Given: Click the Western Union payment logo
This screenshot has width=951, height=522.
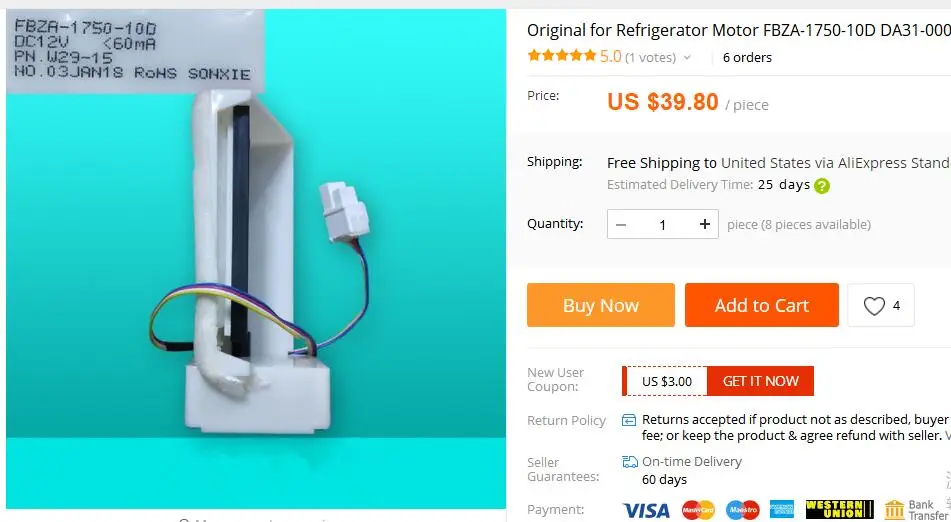Looking at the screenshot, I should click(839, 510).
